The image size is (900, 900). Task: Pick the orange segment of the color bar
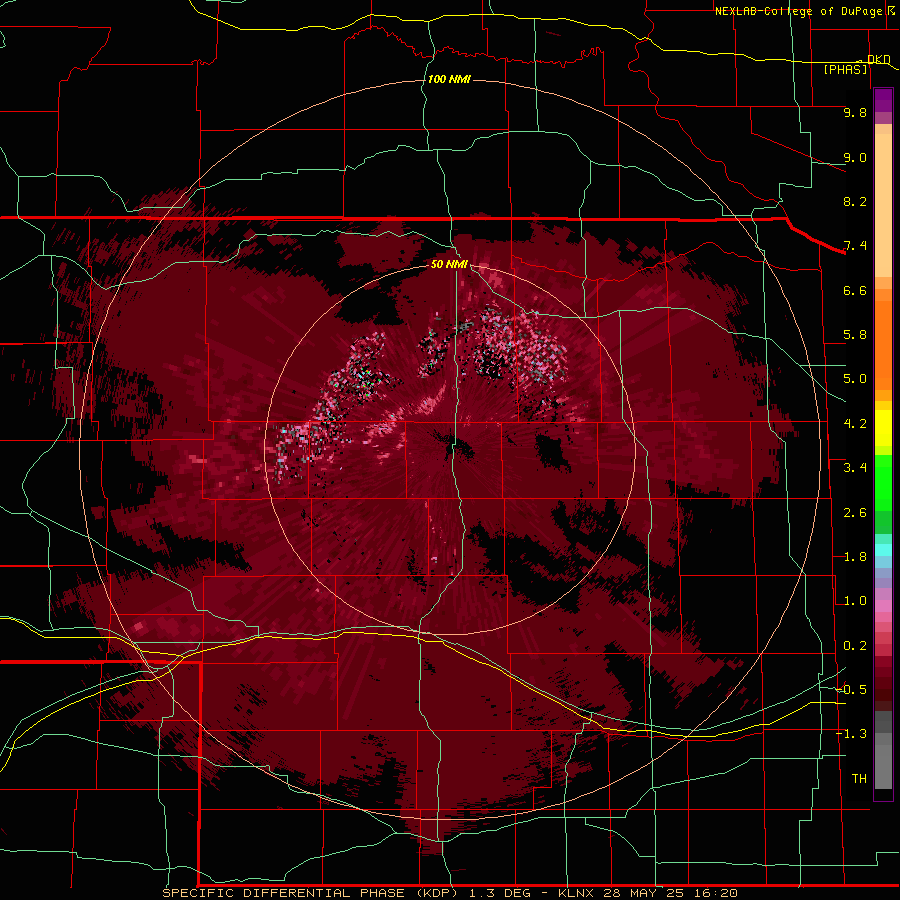click(x=883, y=339)
